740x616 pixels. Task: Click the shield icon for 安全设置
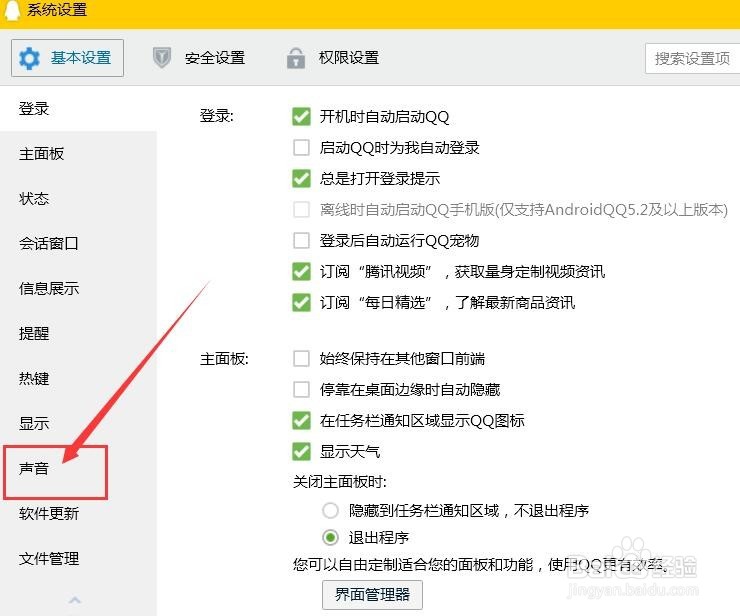pos(161,58)
